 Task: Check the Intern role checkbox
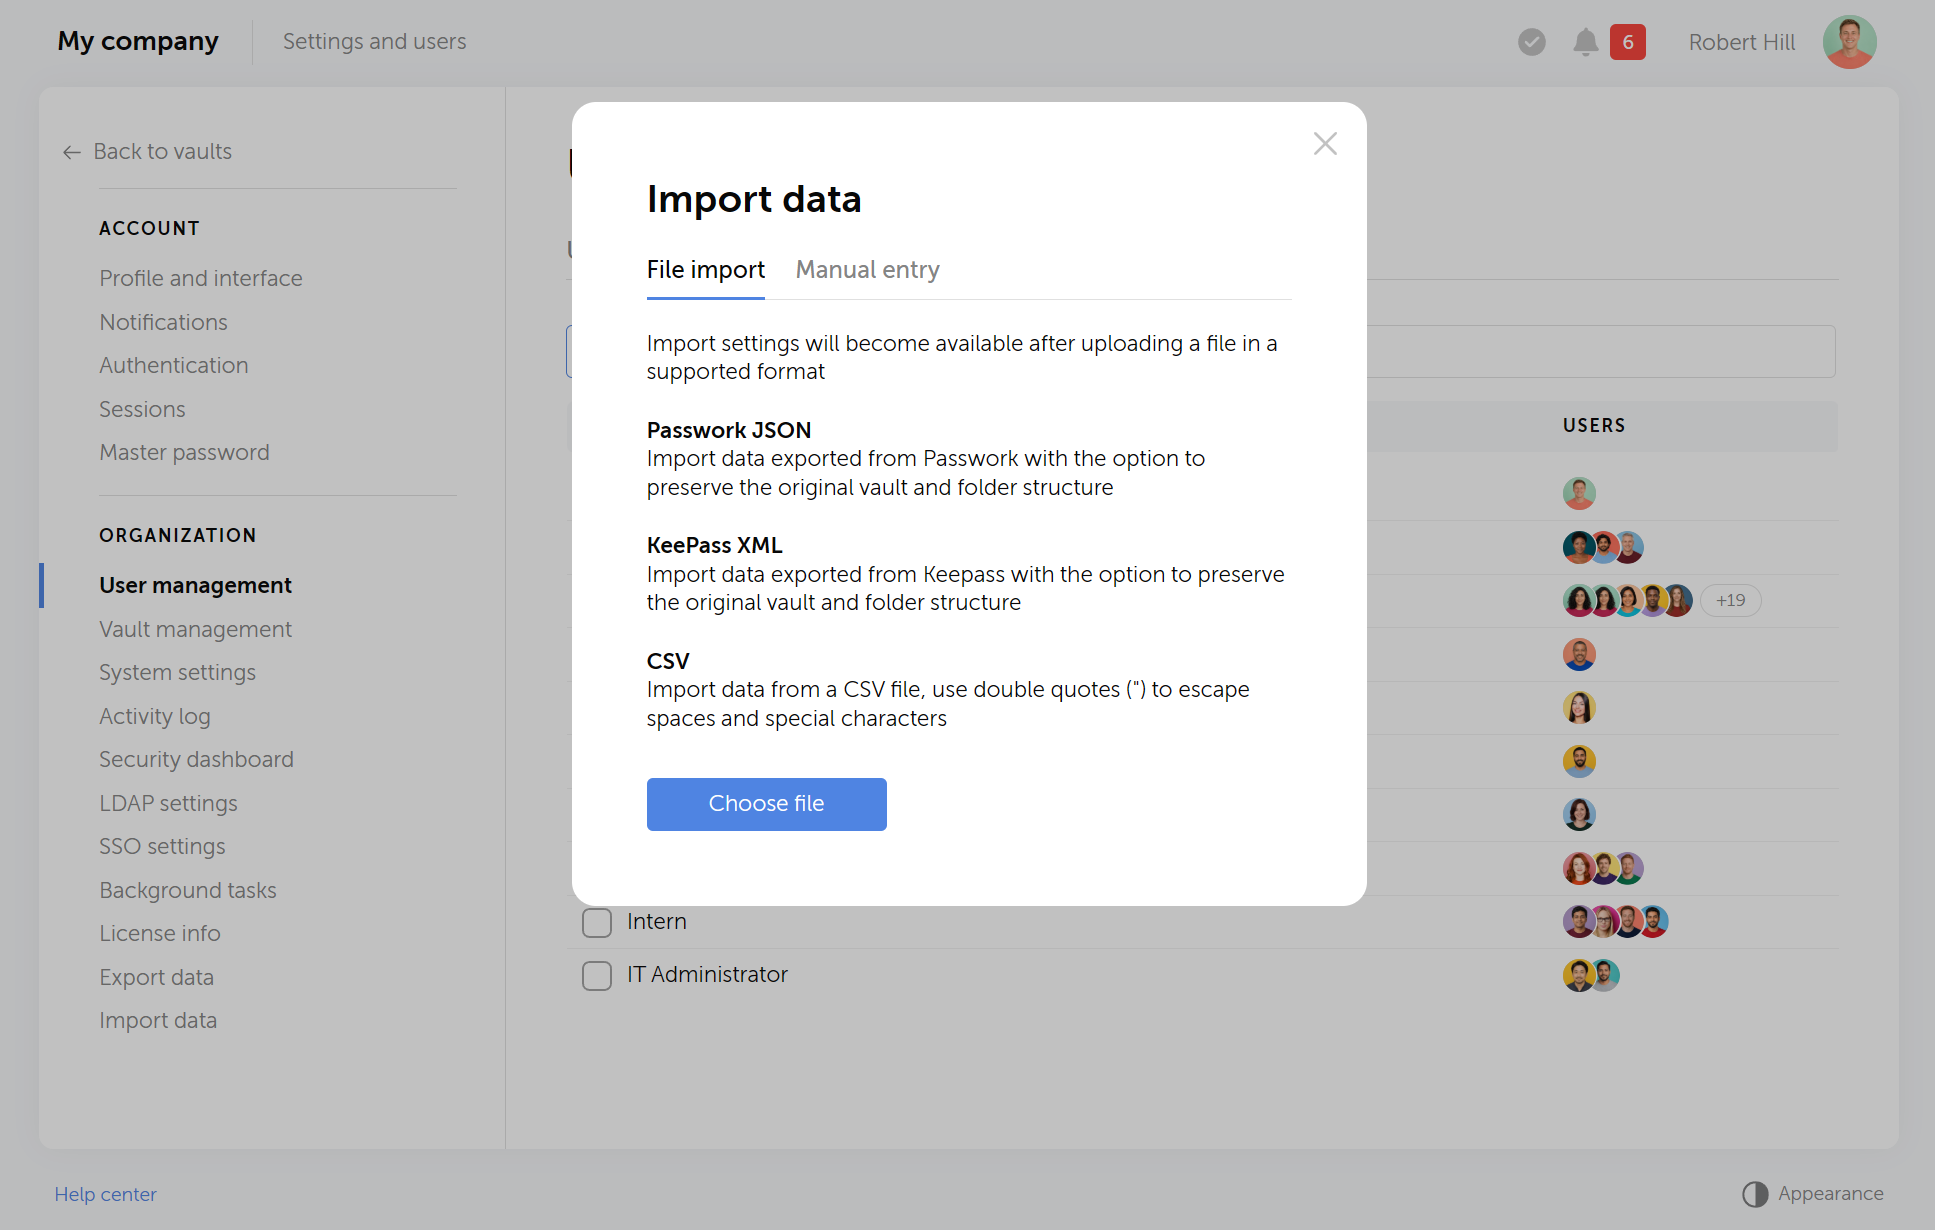[597, 922]
